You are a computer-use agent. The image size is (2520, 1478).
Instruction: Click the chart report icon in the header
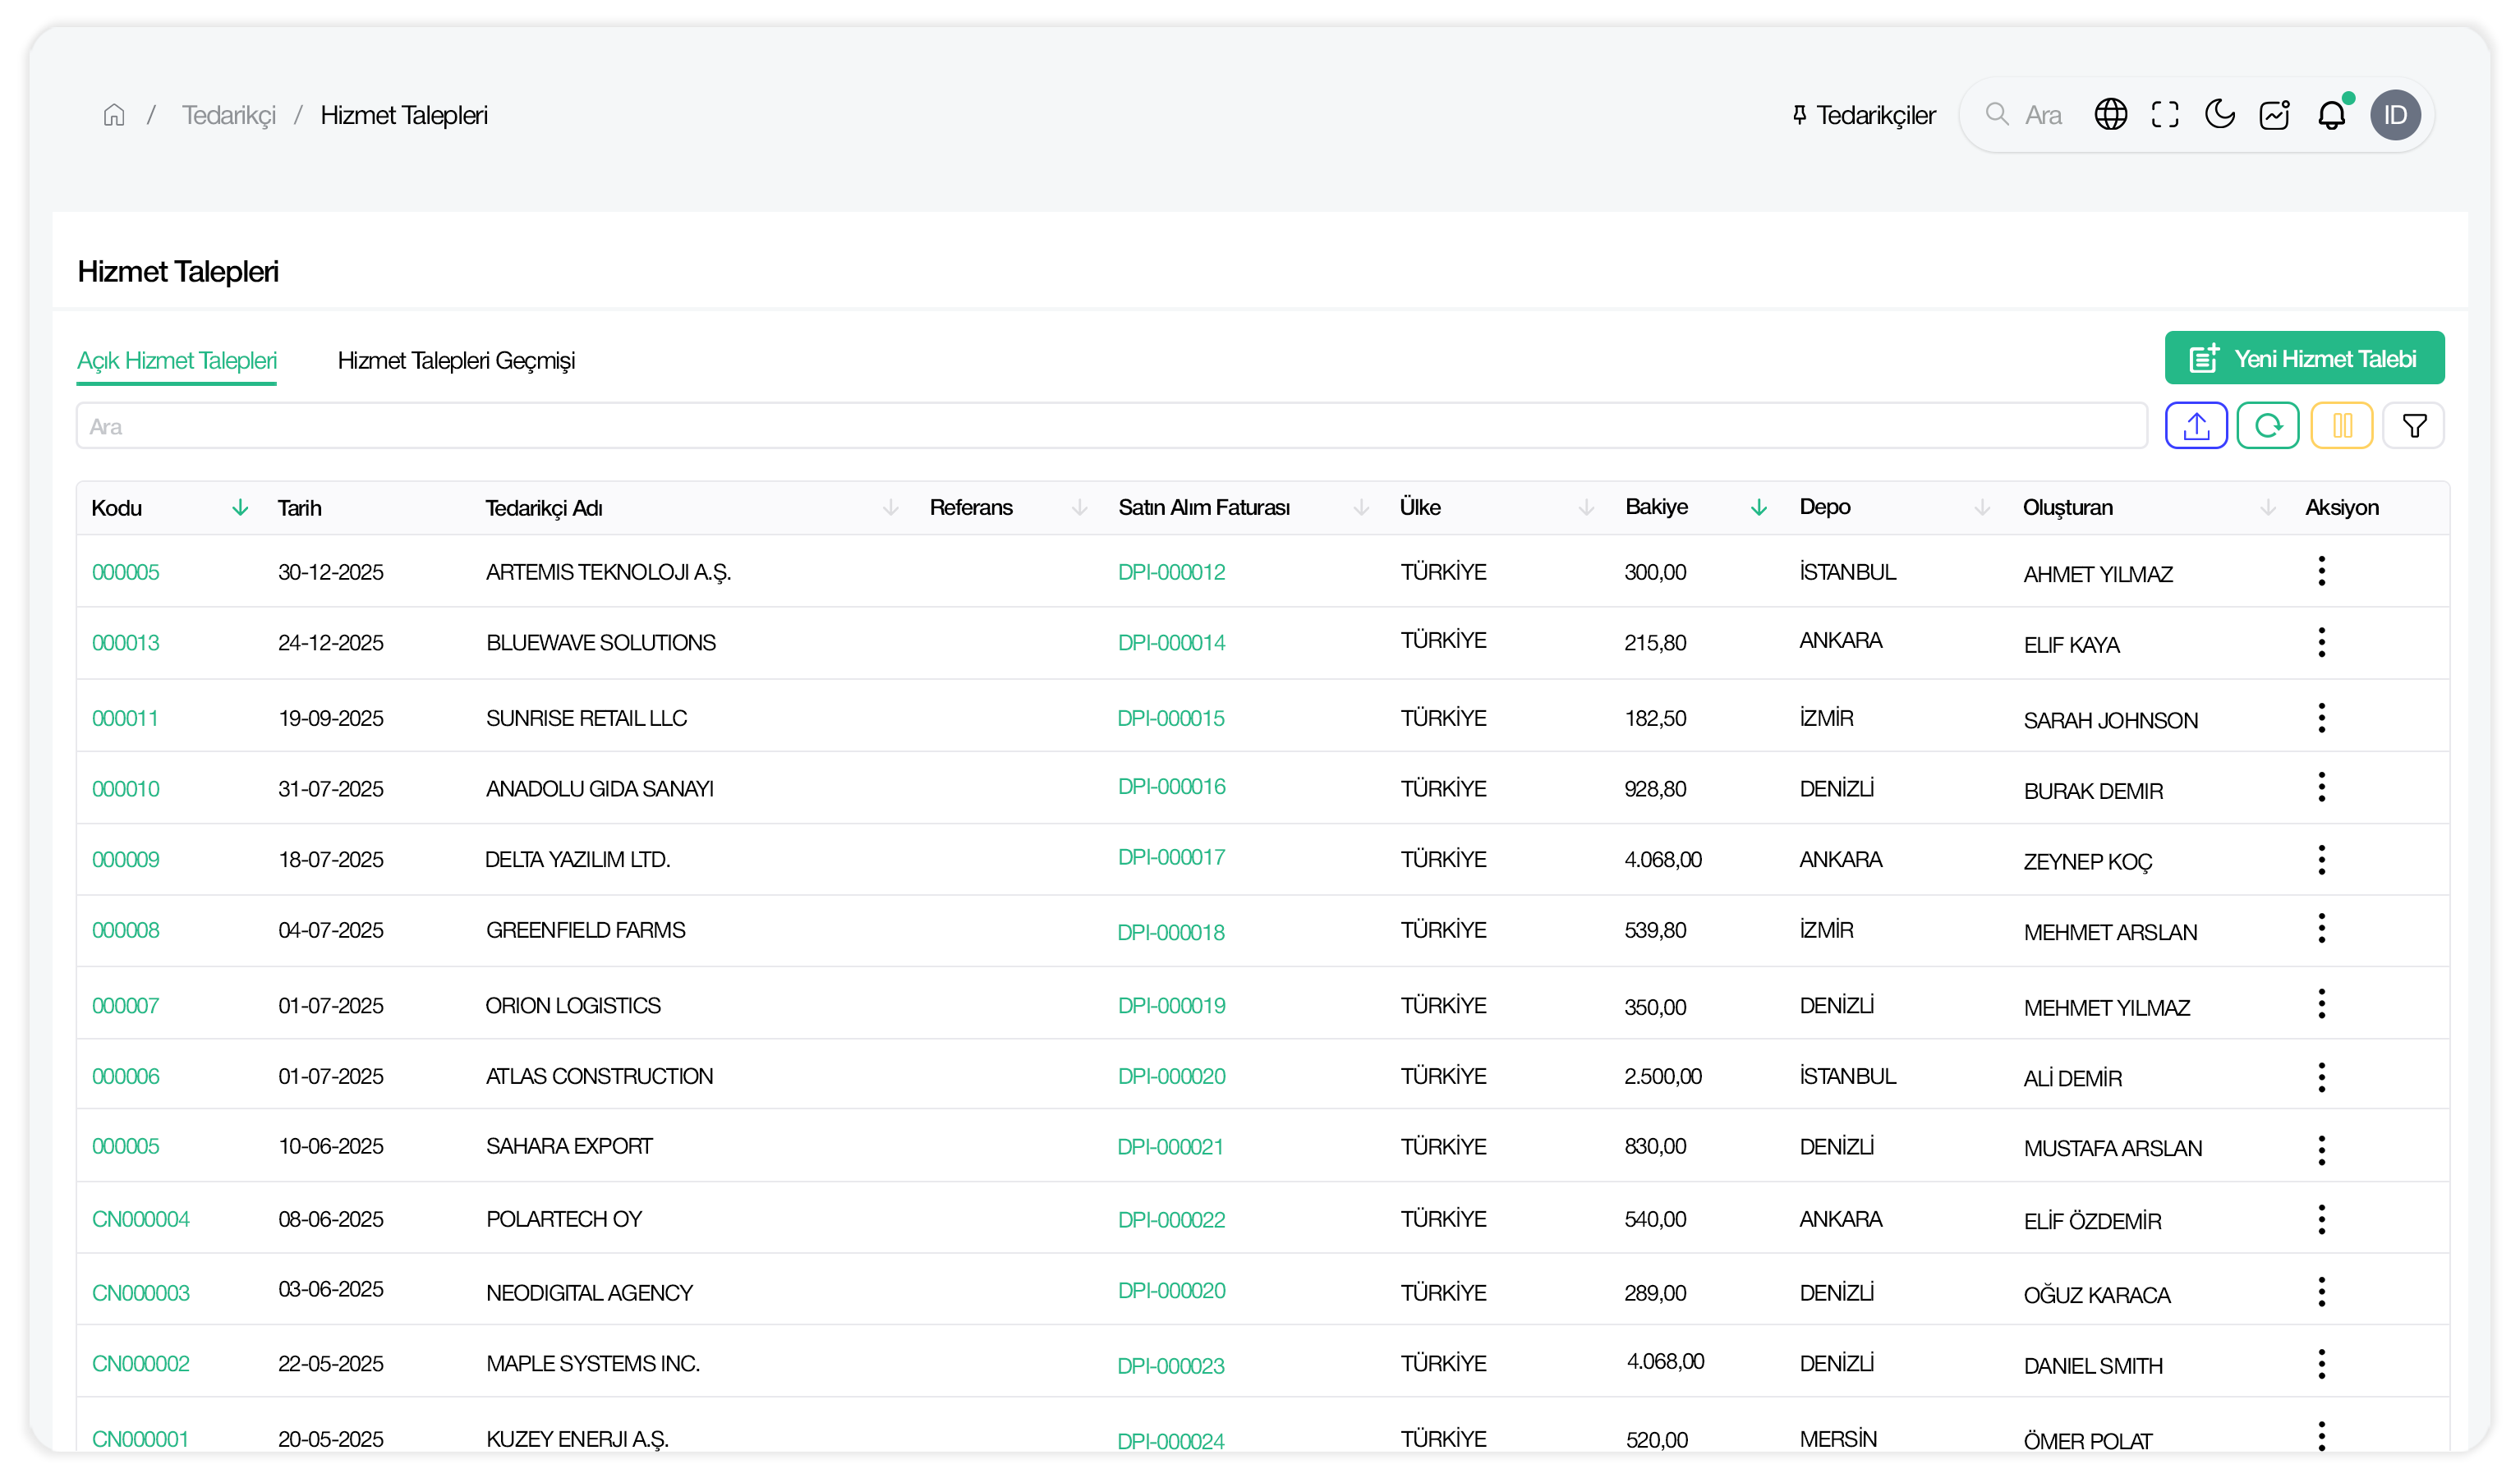(2274, 115)
